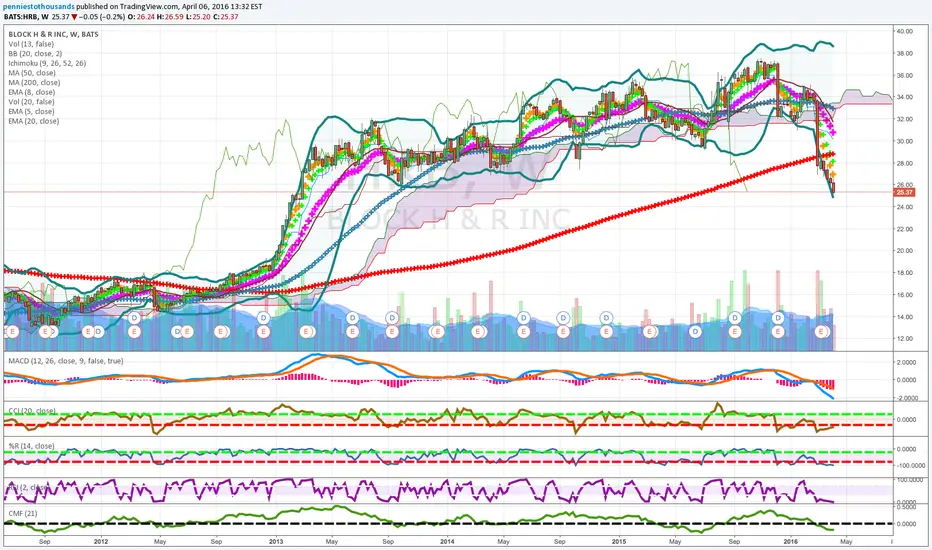Click the −0.05 (−0.2%) change value
Screen dimensions: 932x550
[102, 17]
